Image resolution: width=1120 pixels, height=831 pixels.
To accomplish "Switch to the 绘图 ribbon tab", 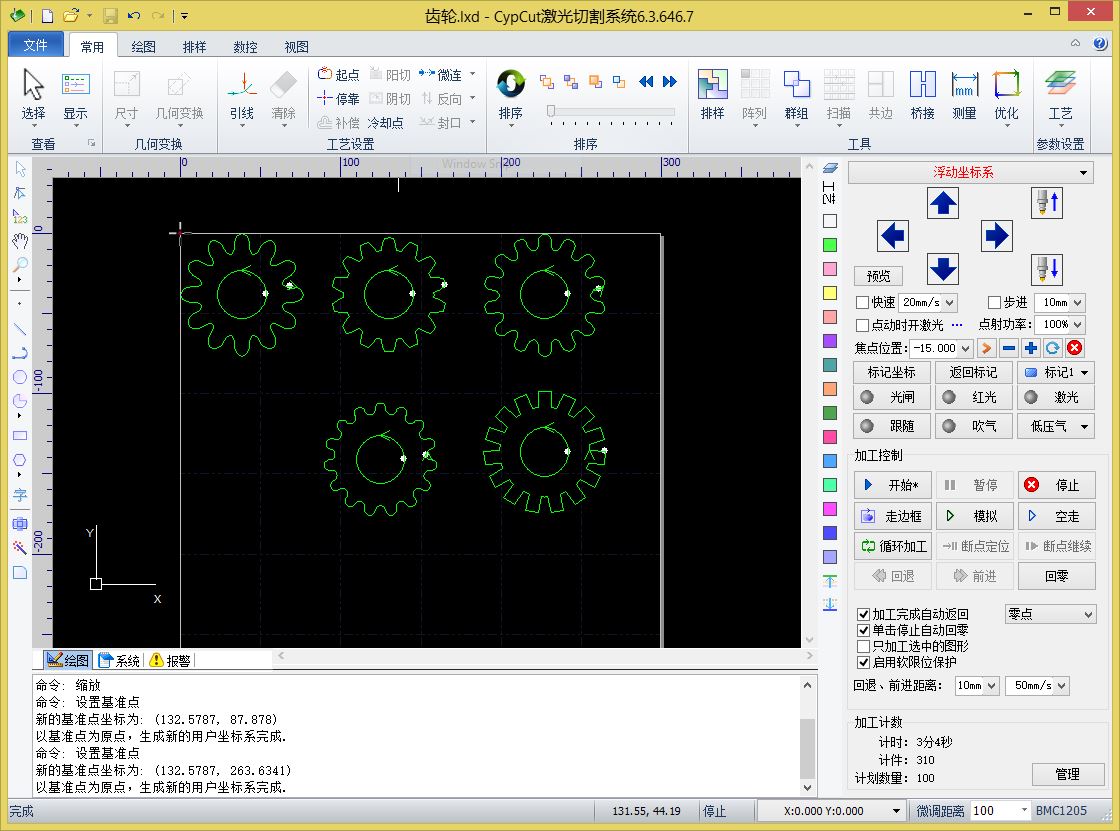I will (143, 46).
